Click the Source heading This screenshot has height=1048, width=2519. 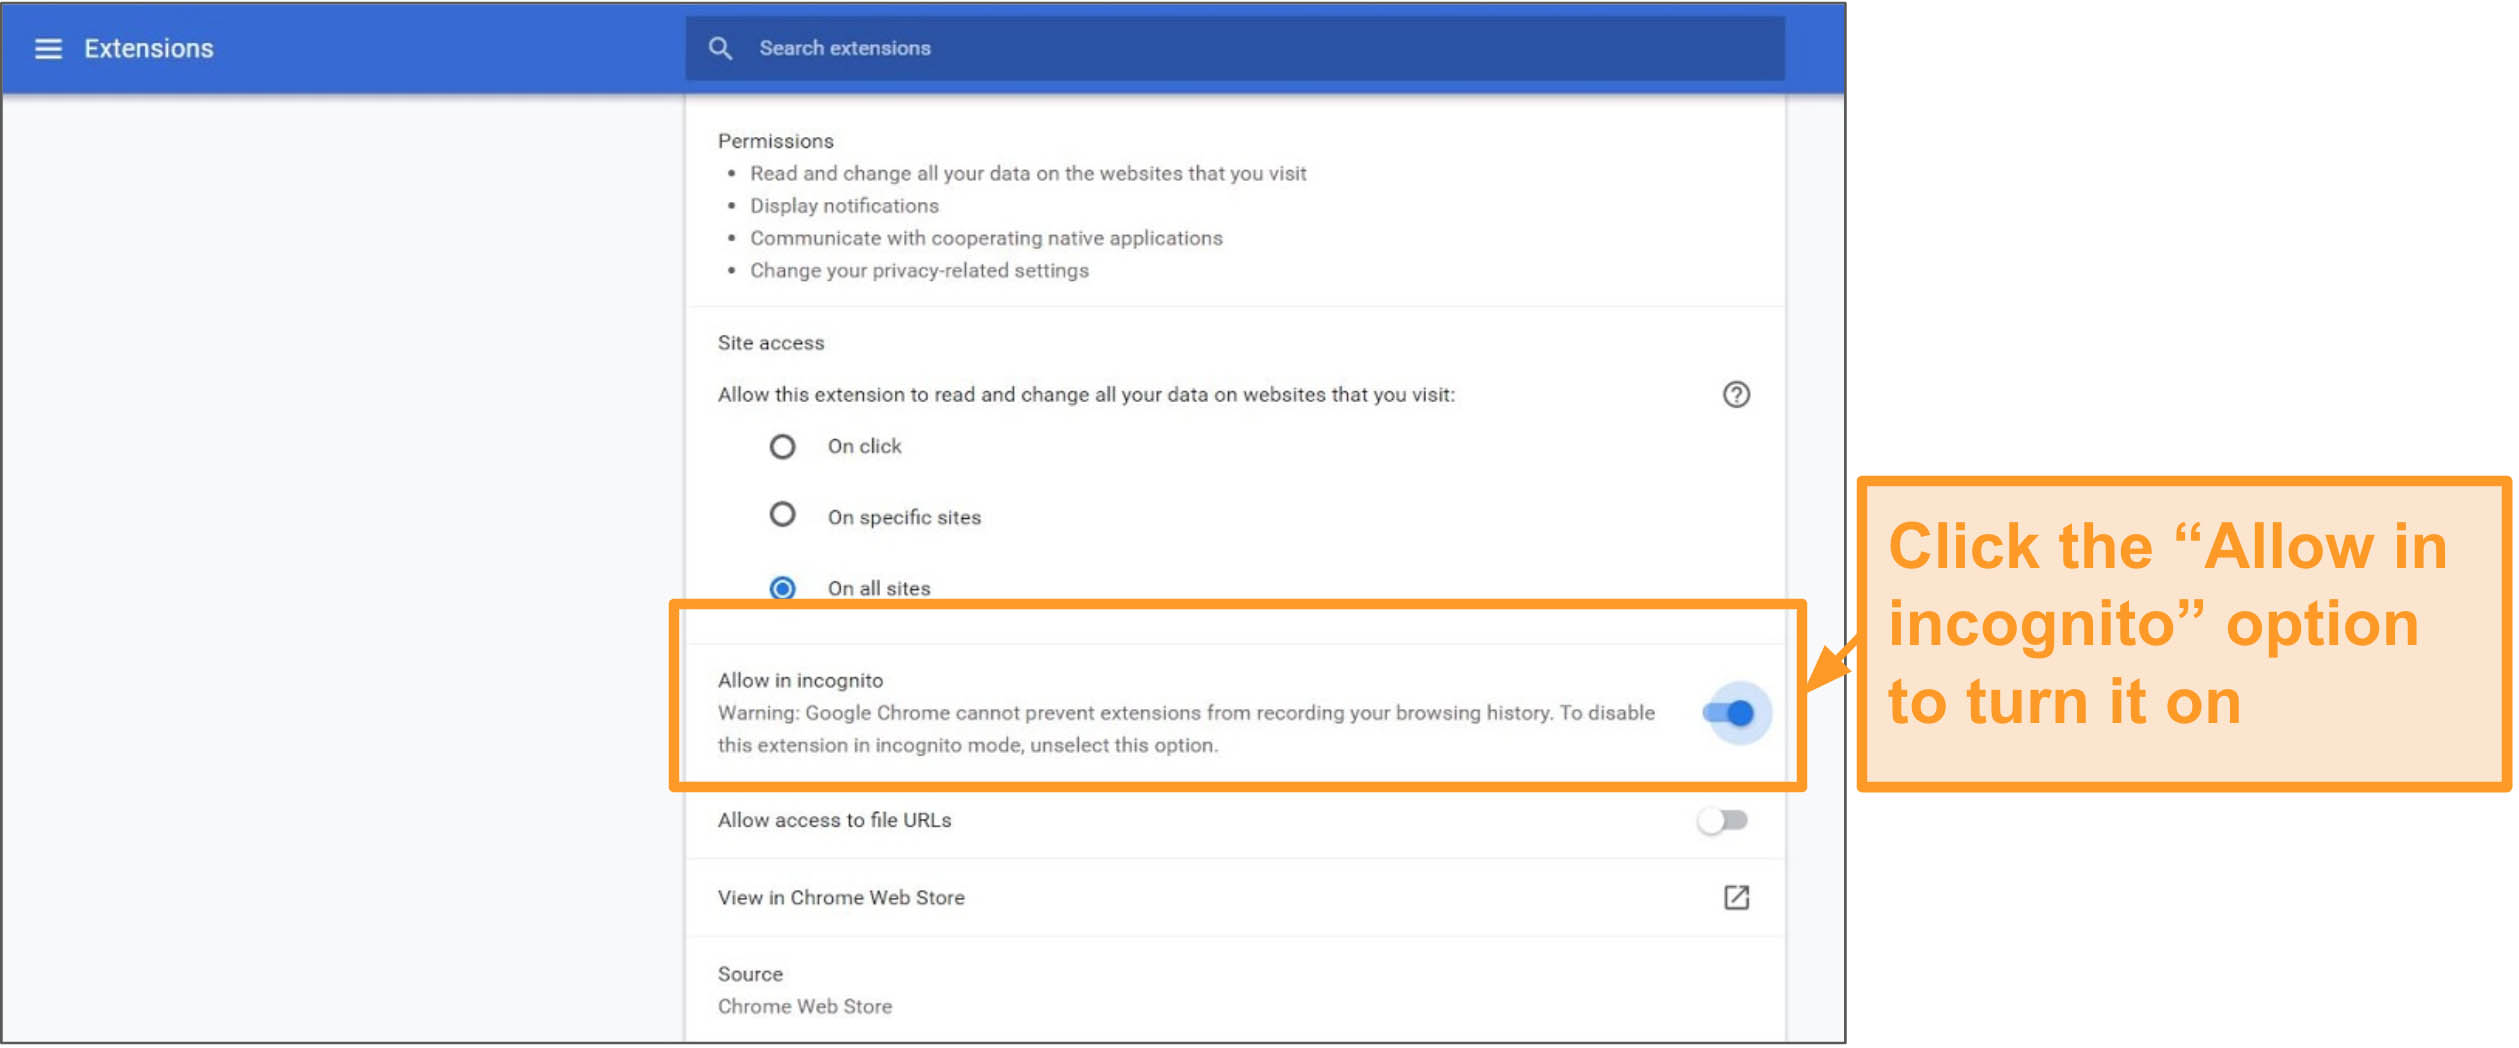751,975
